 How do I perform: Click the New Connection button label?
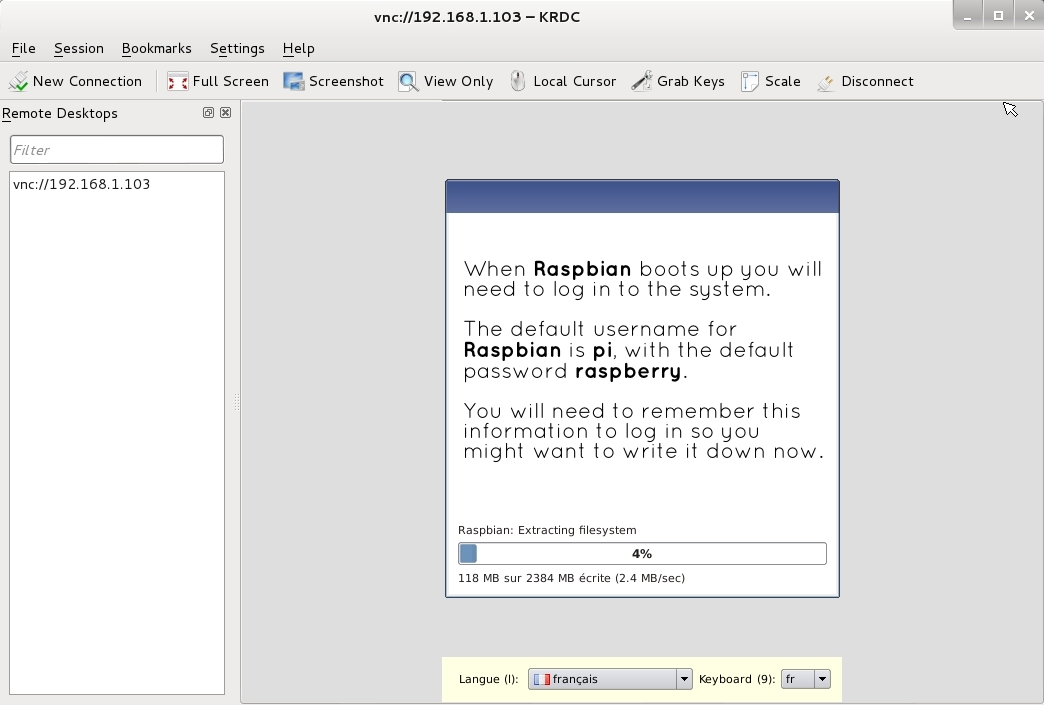tap(87, 81)
